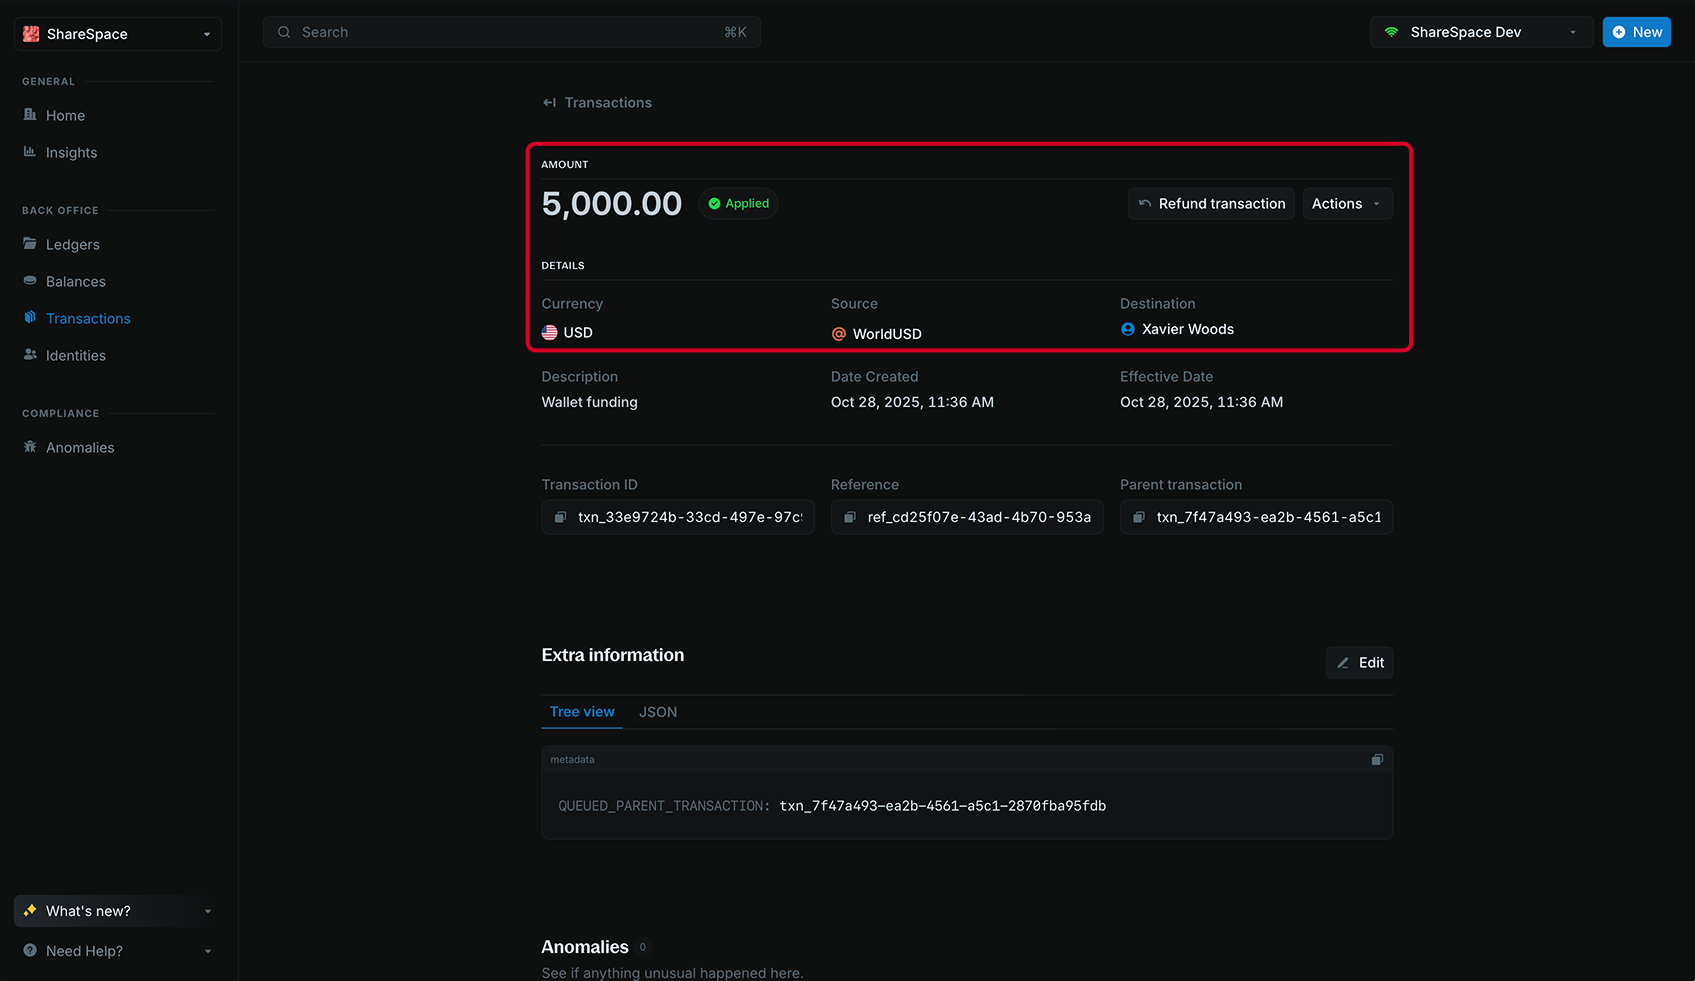Click inside the Search field
Image resolution: width=1695 pixels, height=981 pixels.
[x=512, y=31]
